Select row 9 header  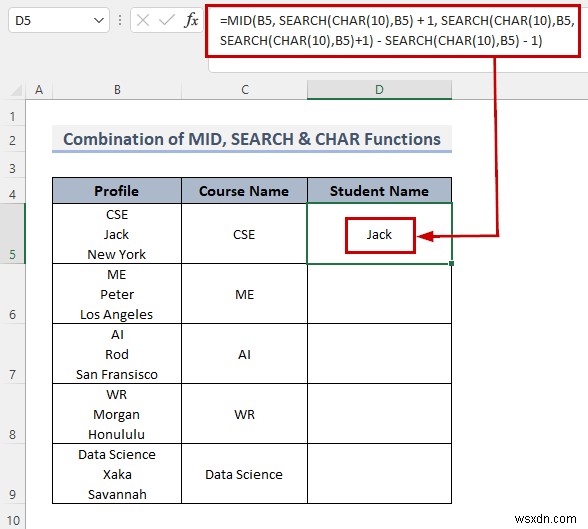tap(12, 474)
